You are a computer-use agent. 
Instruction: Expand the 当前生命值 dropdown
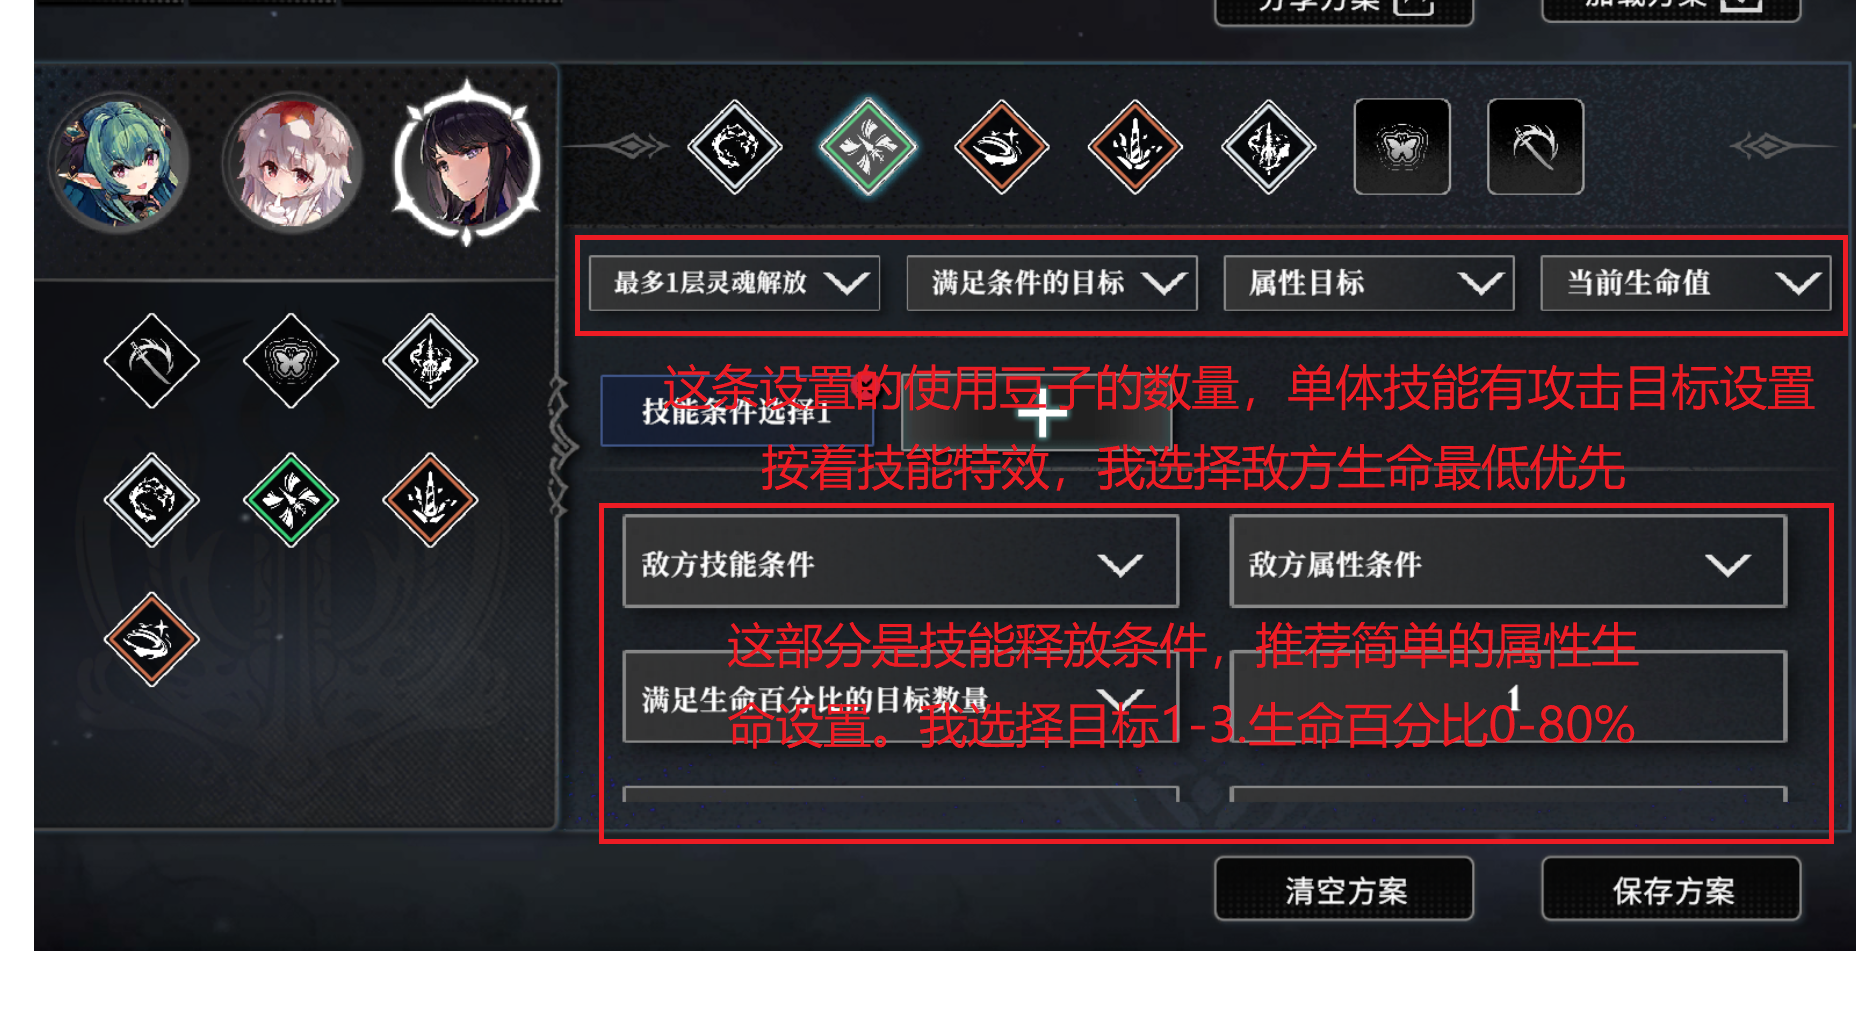click(1686, 283)
